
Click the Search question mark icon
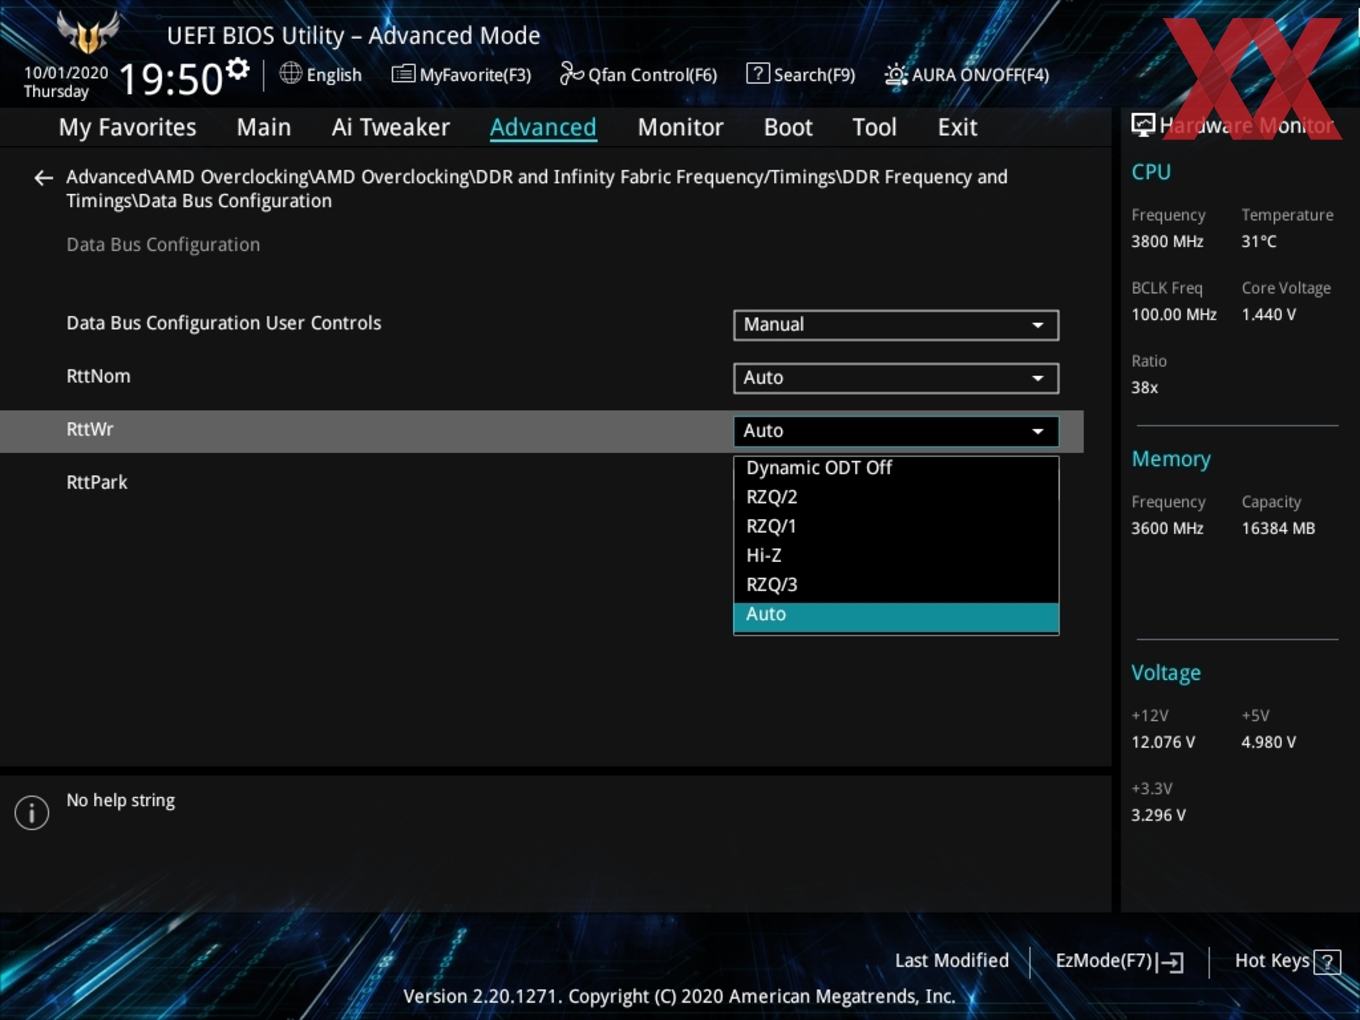pos(758,73)
